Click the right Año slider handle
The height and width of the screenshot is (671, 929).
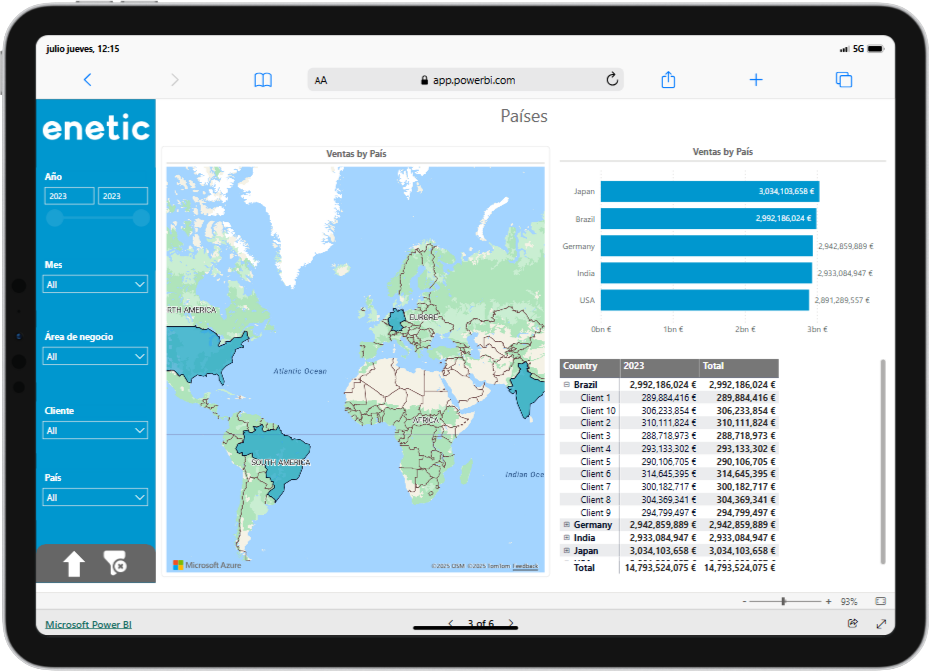pos(141,218)
